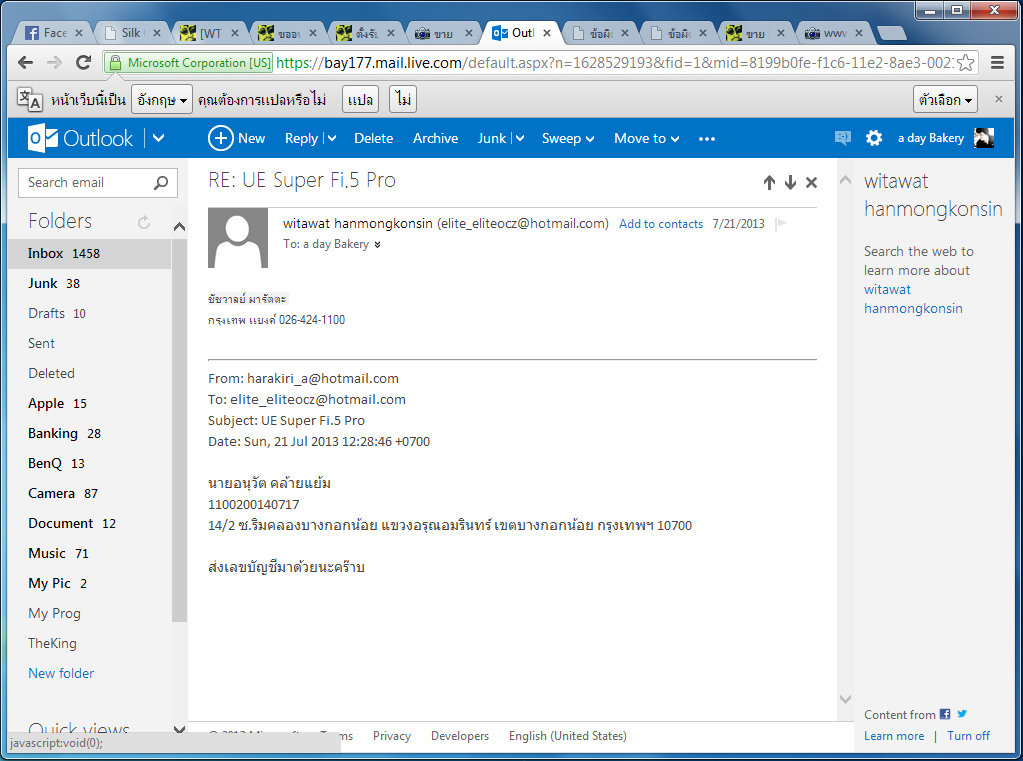
Task: Click the New message plus icon
Action: [221, 138]
